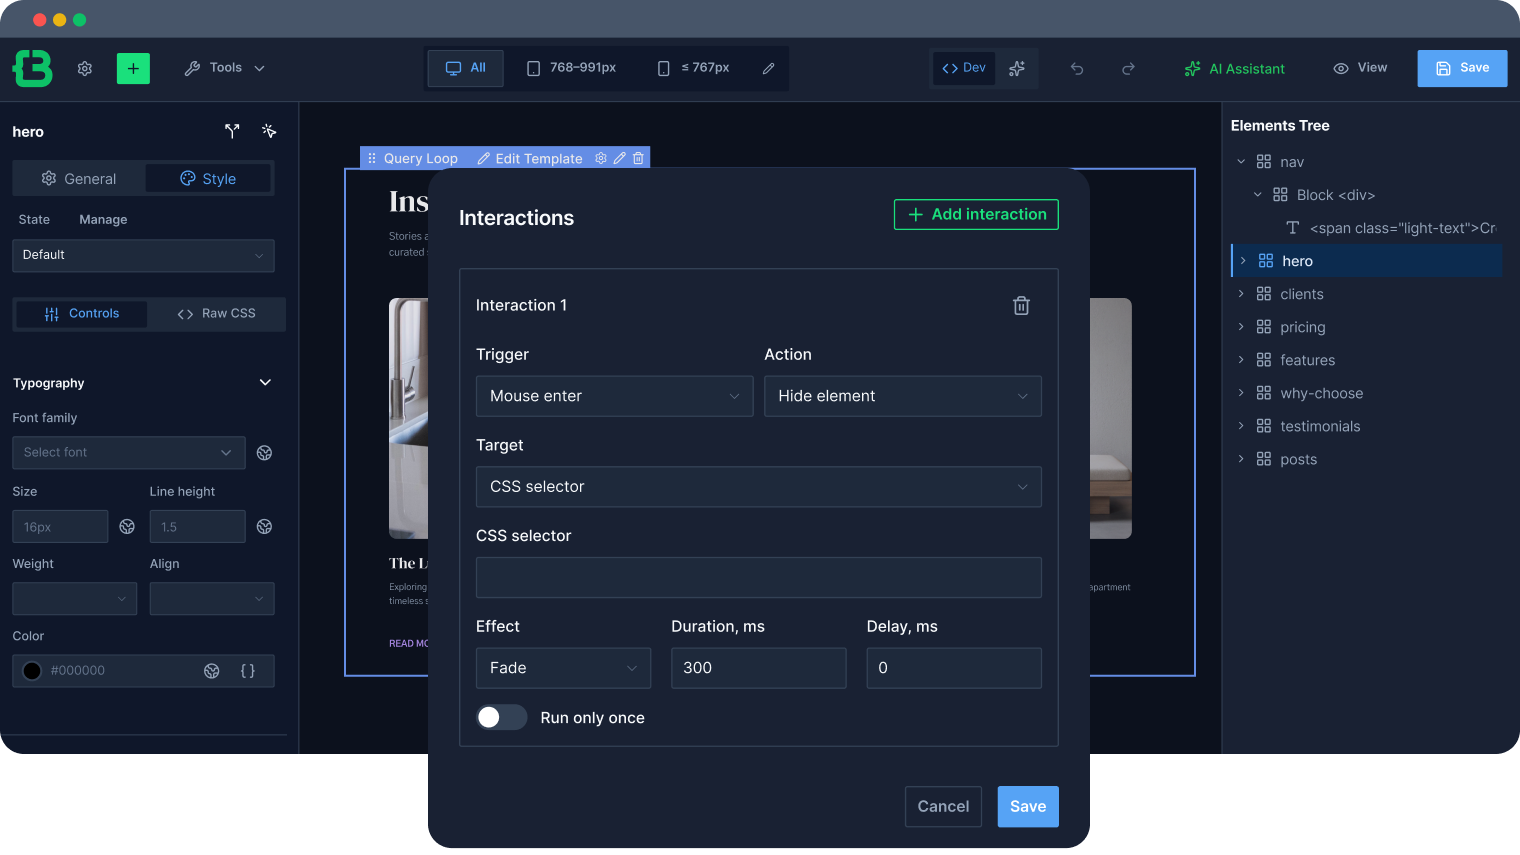Click the variable icon beside Font family

[265, 453]
